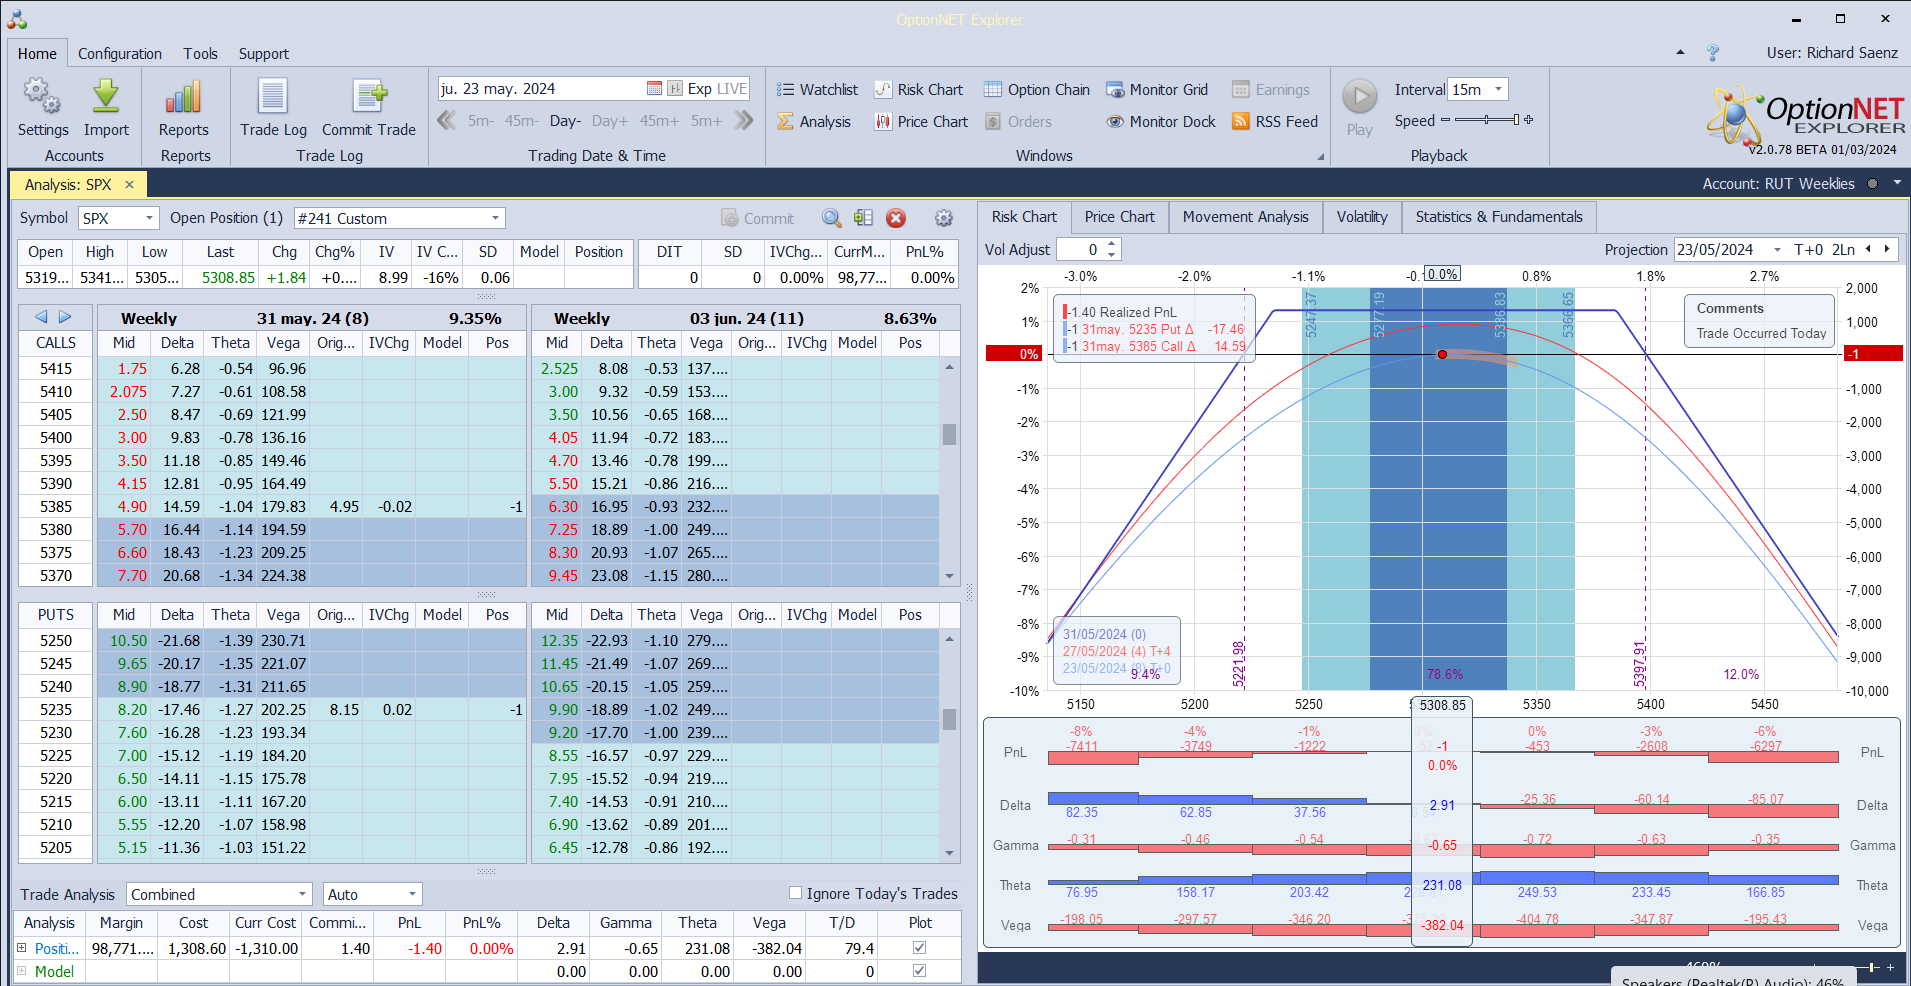Screen dimensions: 1911x986
Task: Enable Ignore Today's Trades checkbox
Action: pyautogui.click(x=796, y=893)
